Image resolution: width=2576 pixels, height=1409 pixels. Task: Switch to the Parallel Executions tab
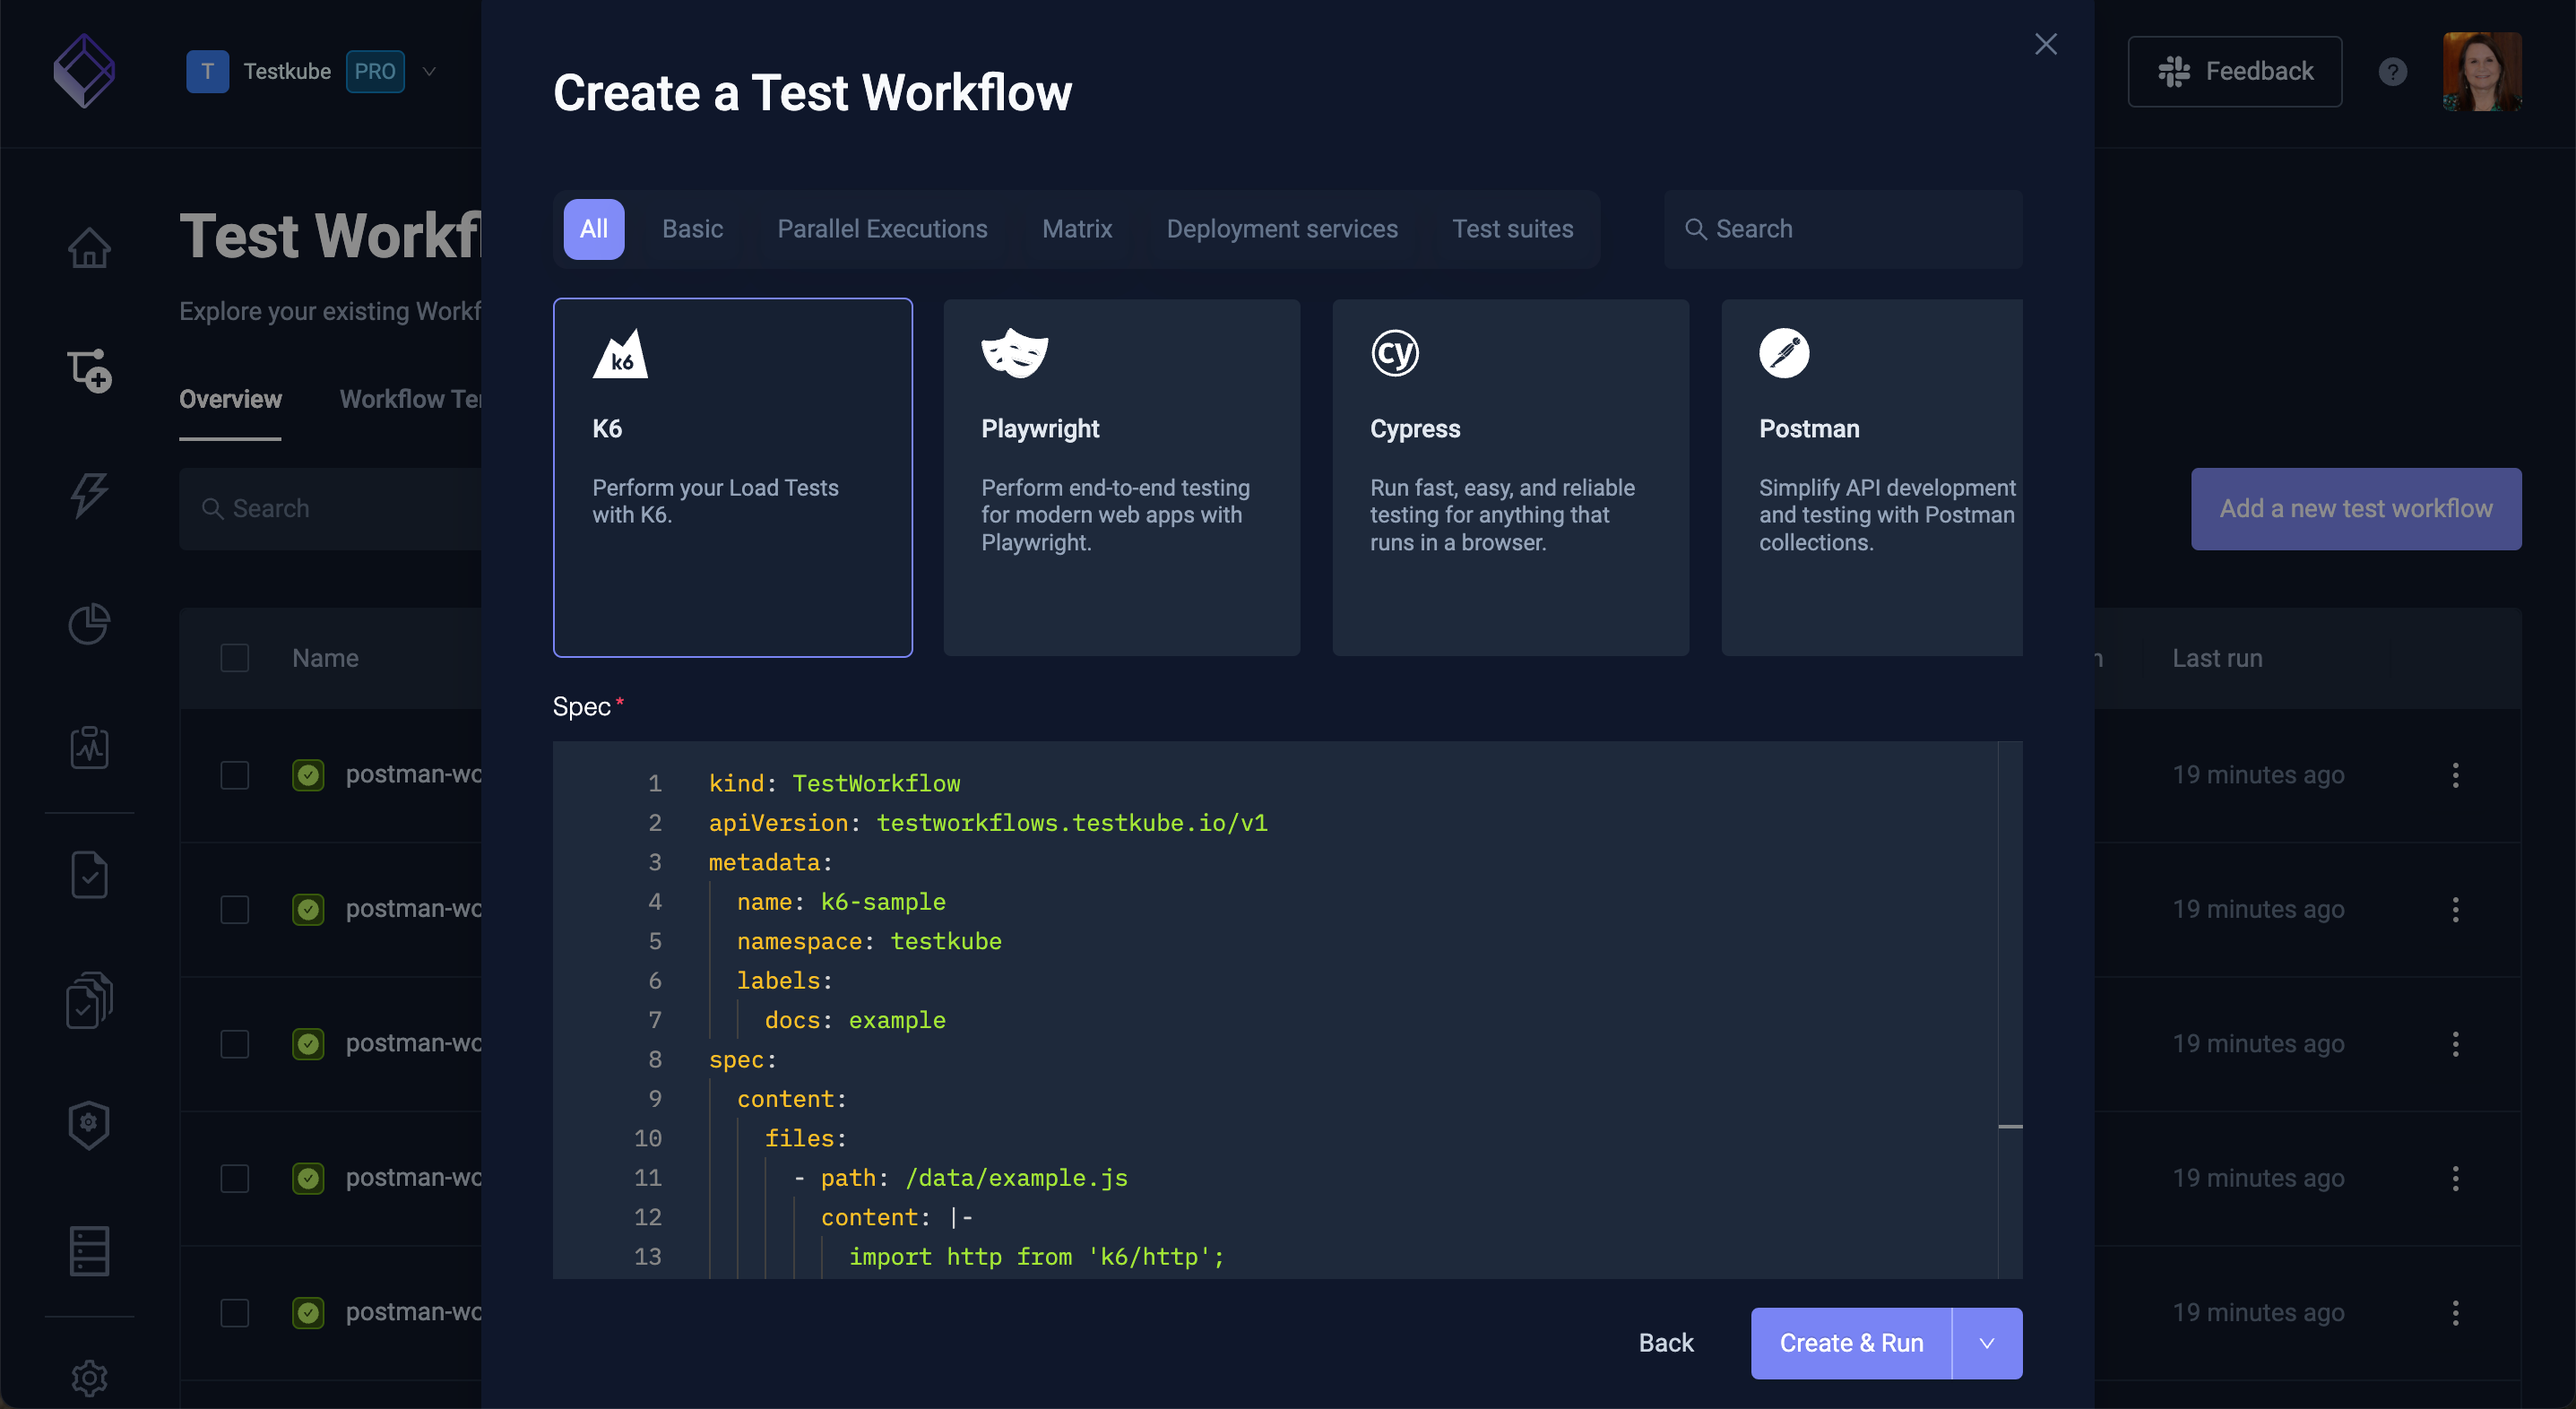pos(882,228)
